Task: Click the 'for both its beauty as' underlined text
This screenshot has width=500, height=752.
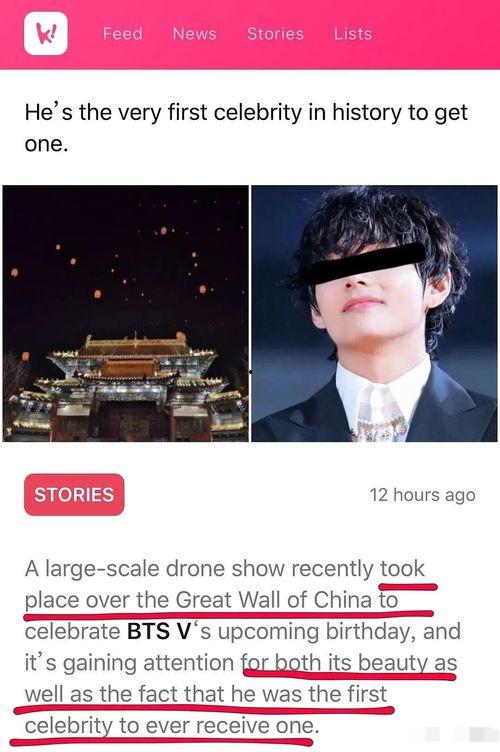Action: click(x=349, y=663)
